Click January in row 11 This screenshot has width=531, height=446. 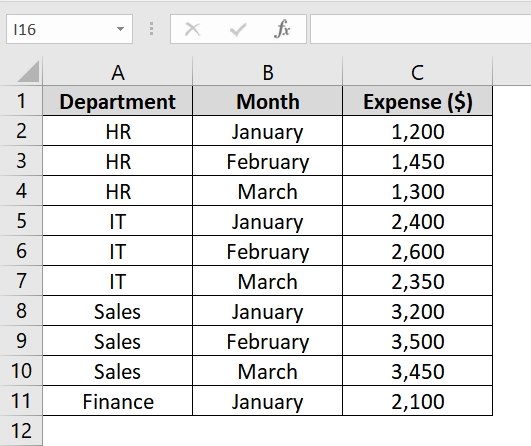tap(268, 401)
